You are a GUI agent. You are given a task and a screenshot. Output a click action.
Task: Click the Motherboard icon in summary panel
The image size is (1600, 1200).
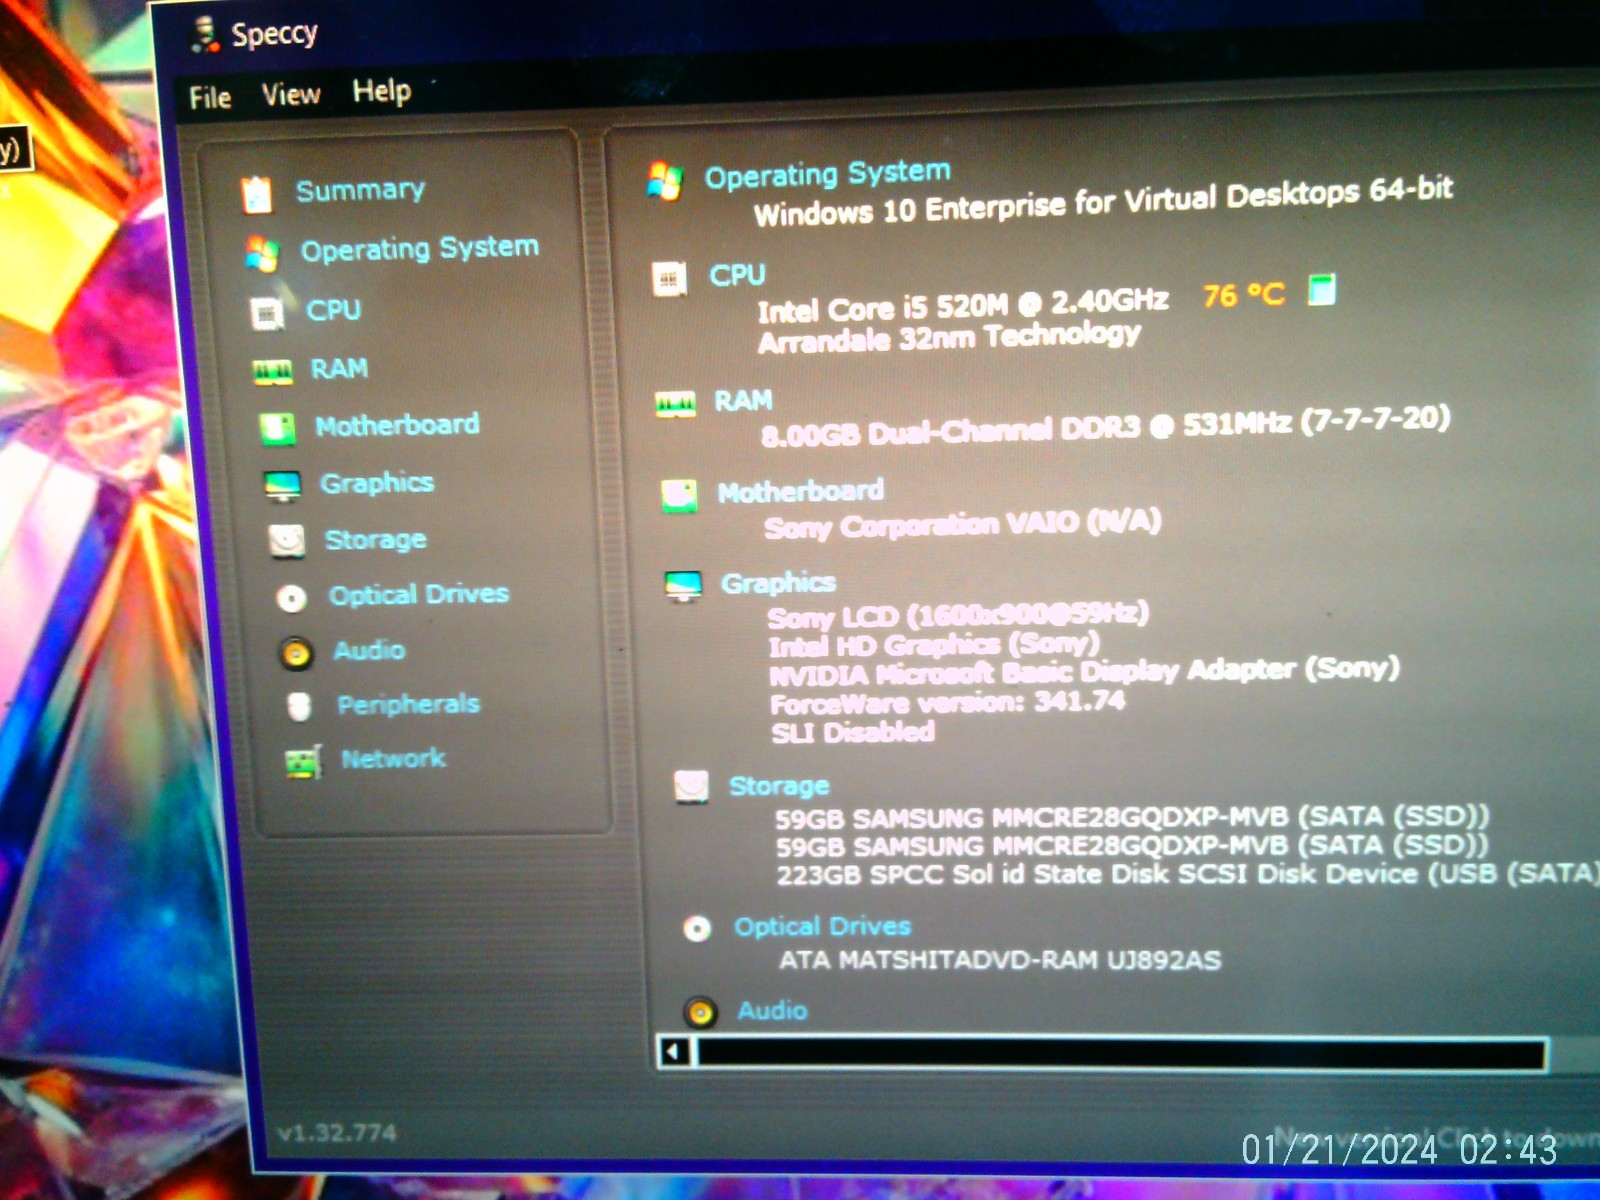click(679, 494)
